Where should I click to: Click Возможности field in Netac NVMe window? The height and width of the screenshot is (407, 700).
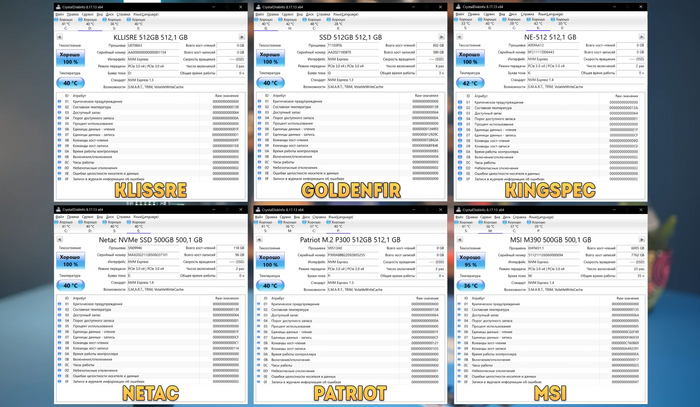tap(186, 289)
